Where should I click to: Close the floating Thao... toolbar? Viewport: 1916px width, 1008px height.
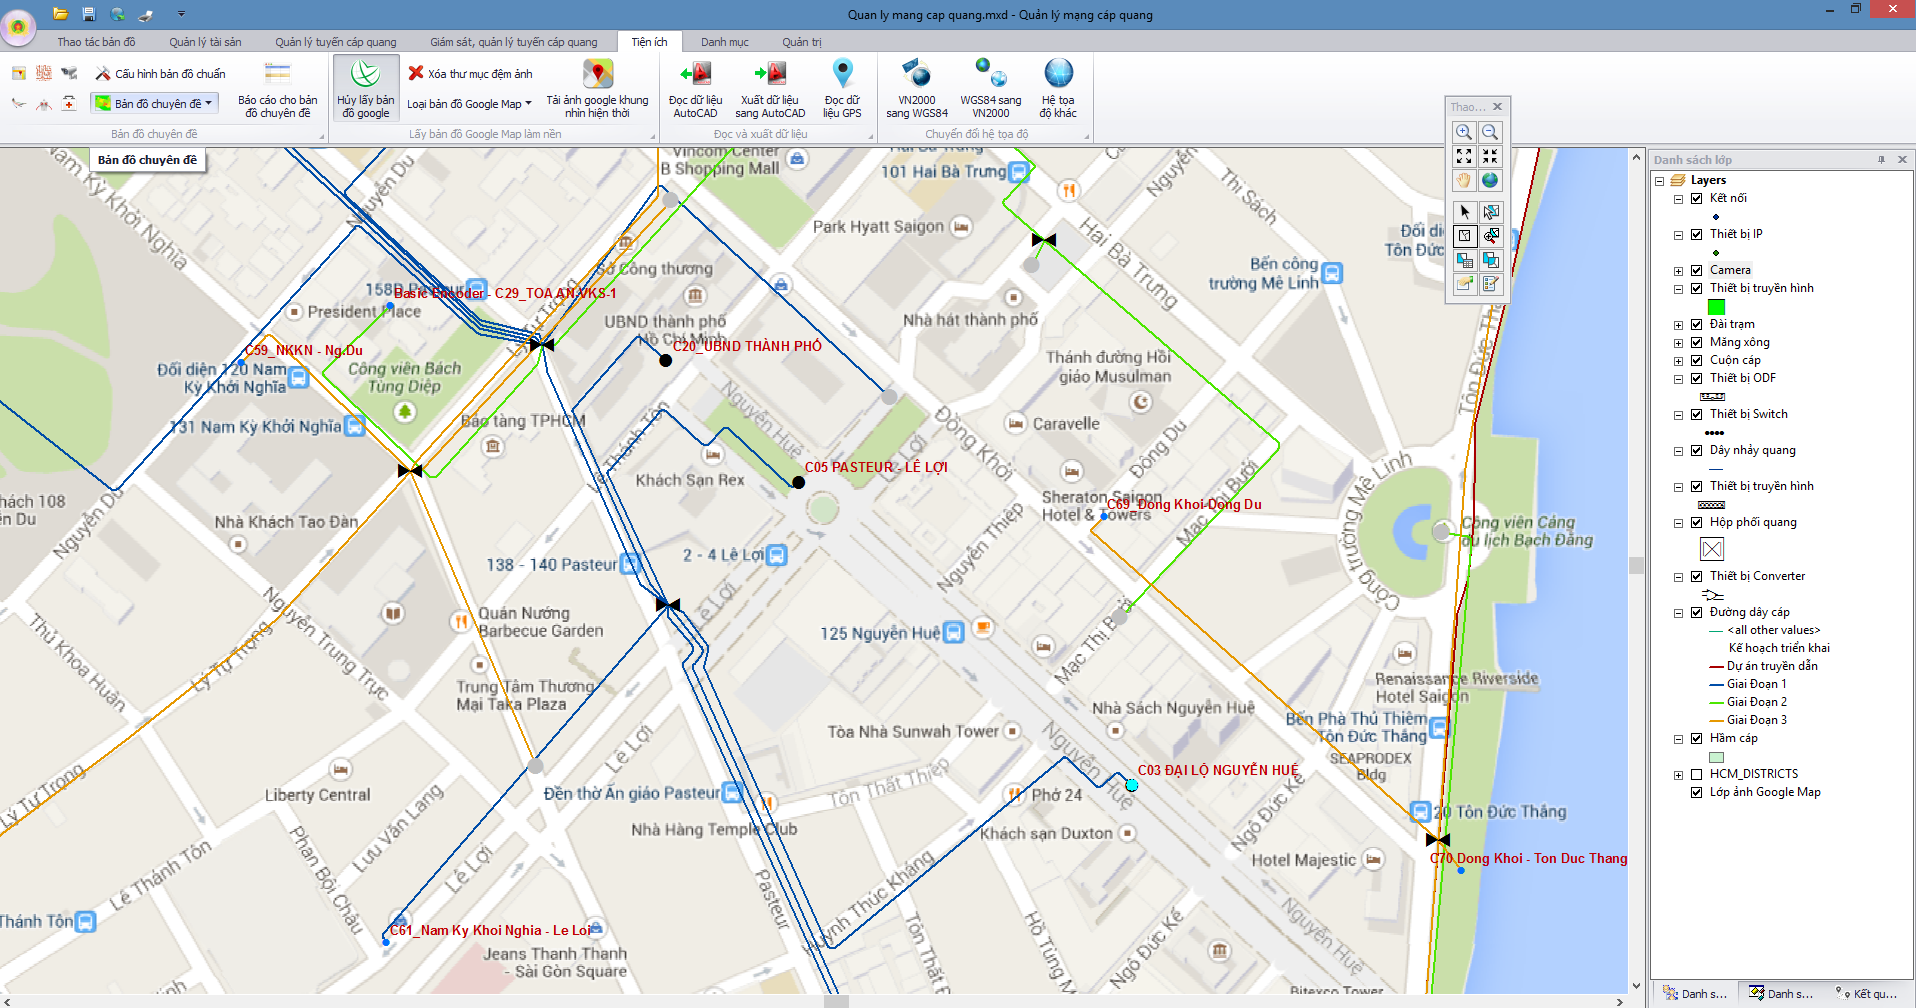(1497, 107)
